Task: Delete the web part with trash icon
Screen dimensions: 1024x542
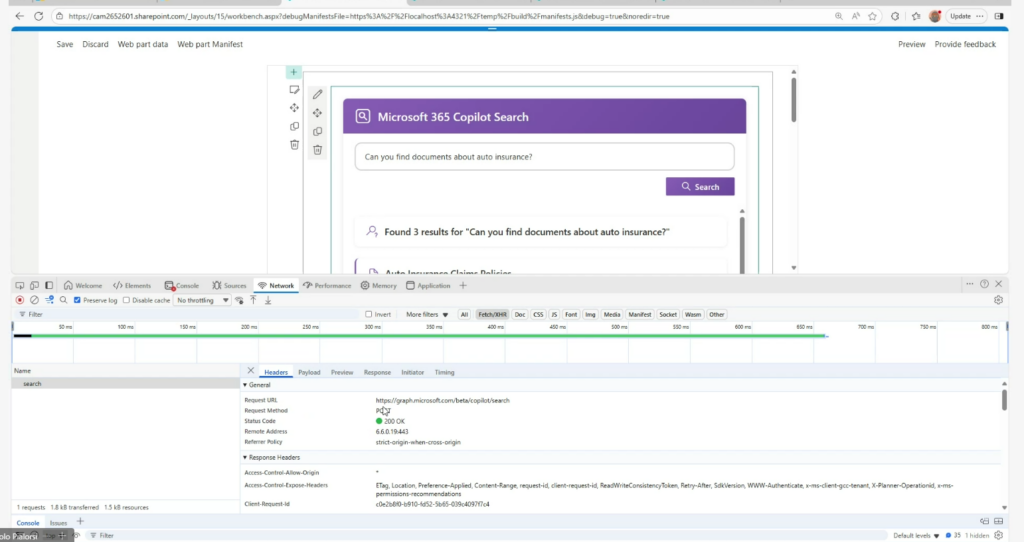Action: pyautogui.click(x=317, y=150)
